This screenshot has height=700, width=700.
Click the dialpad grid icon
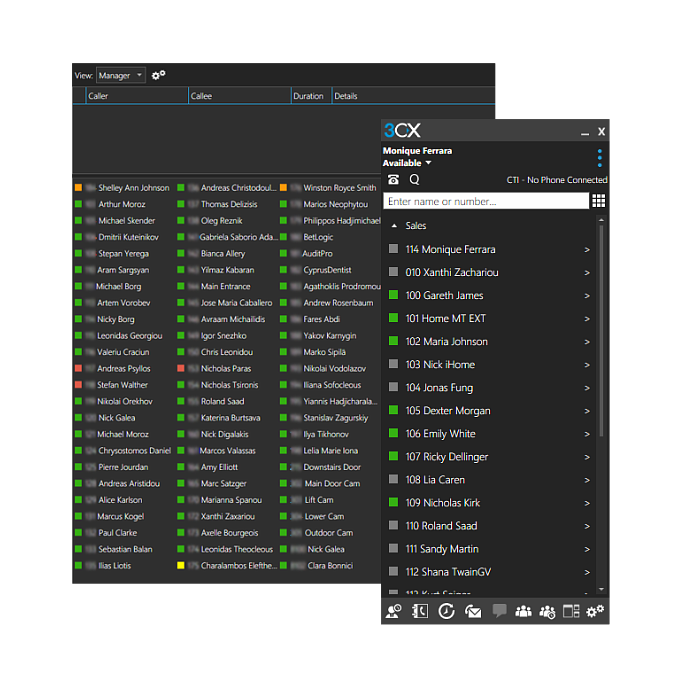pyautogui.click(x=598, y=201)
